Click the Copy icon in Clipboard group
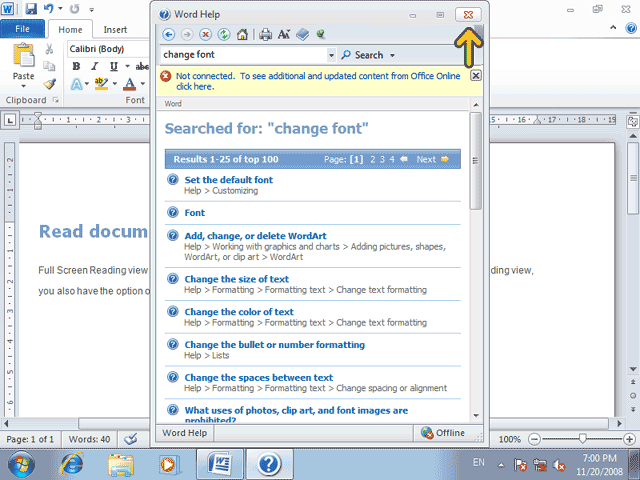 coord(49,66)
